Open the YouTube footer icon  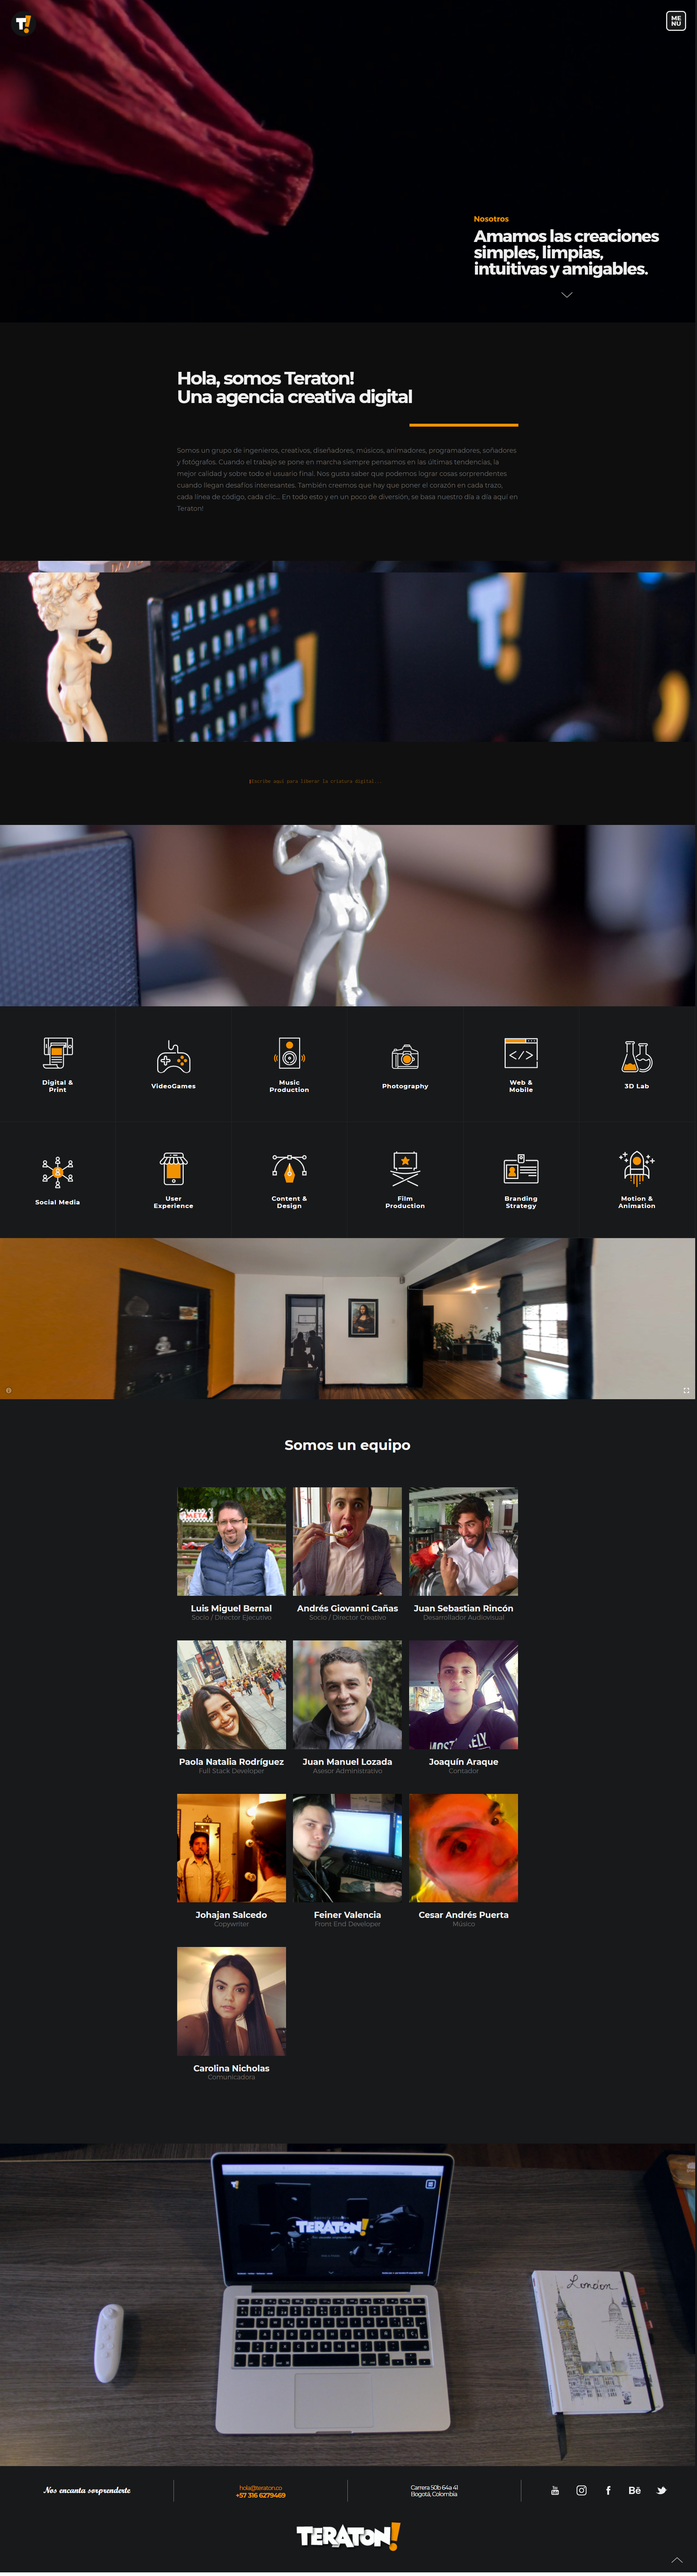point(555,2490)
